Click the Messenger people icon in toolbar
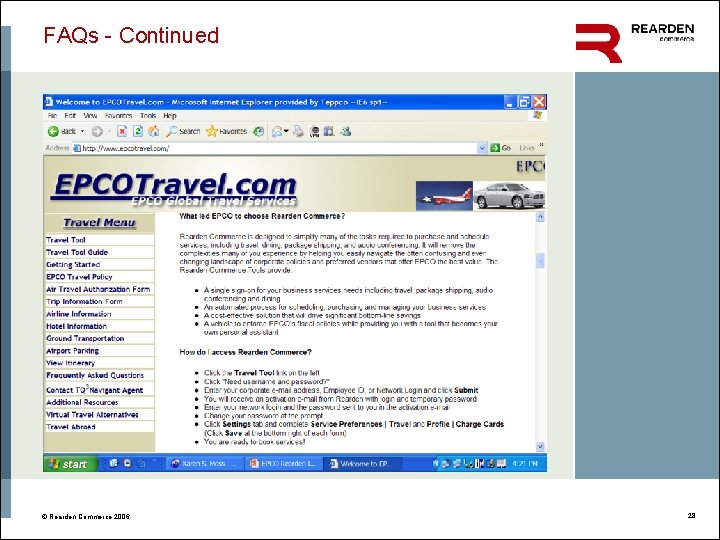Image resolution: width=720 pixels, height=540 pixels. coord(345,131)
